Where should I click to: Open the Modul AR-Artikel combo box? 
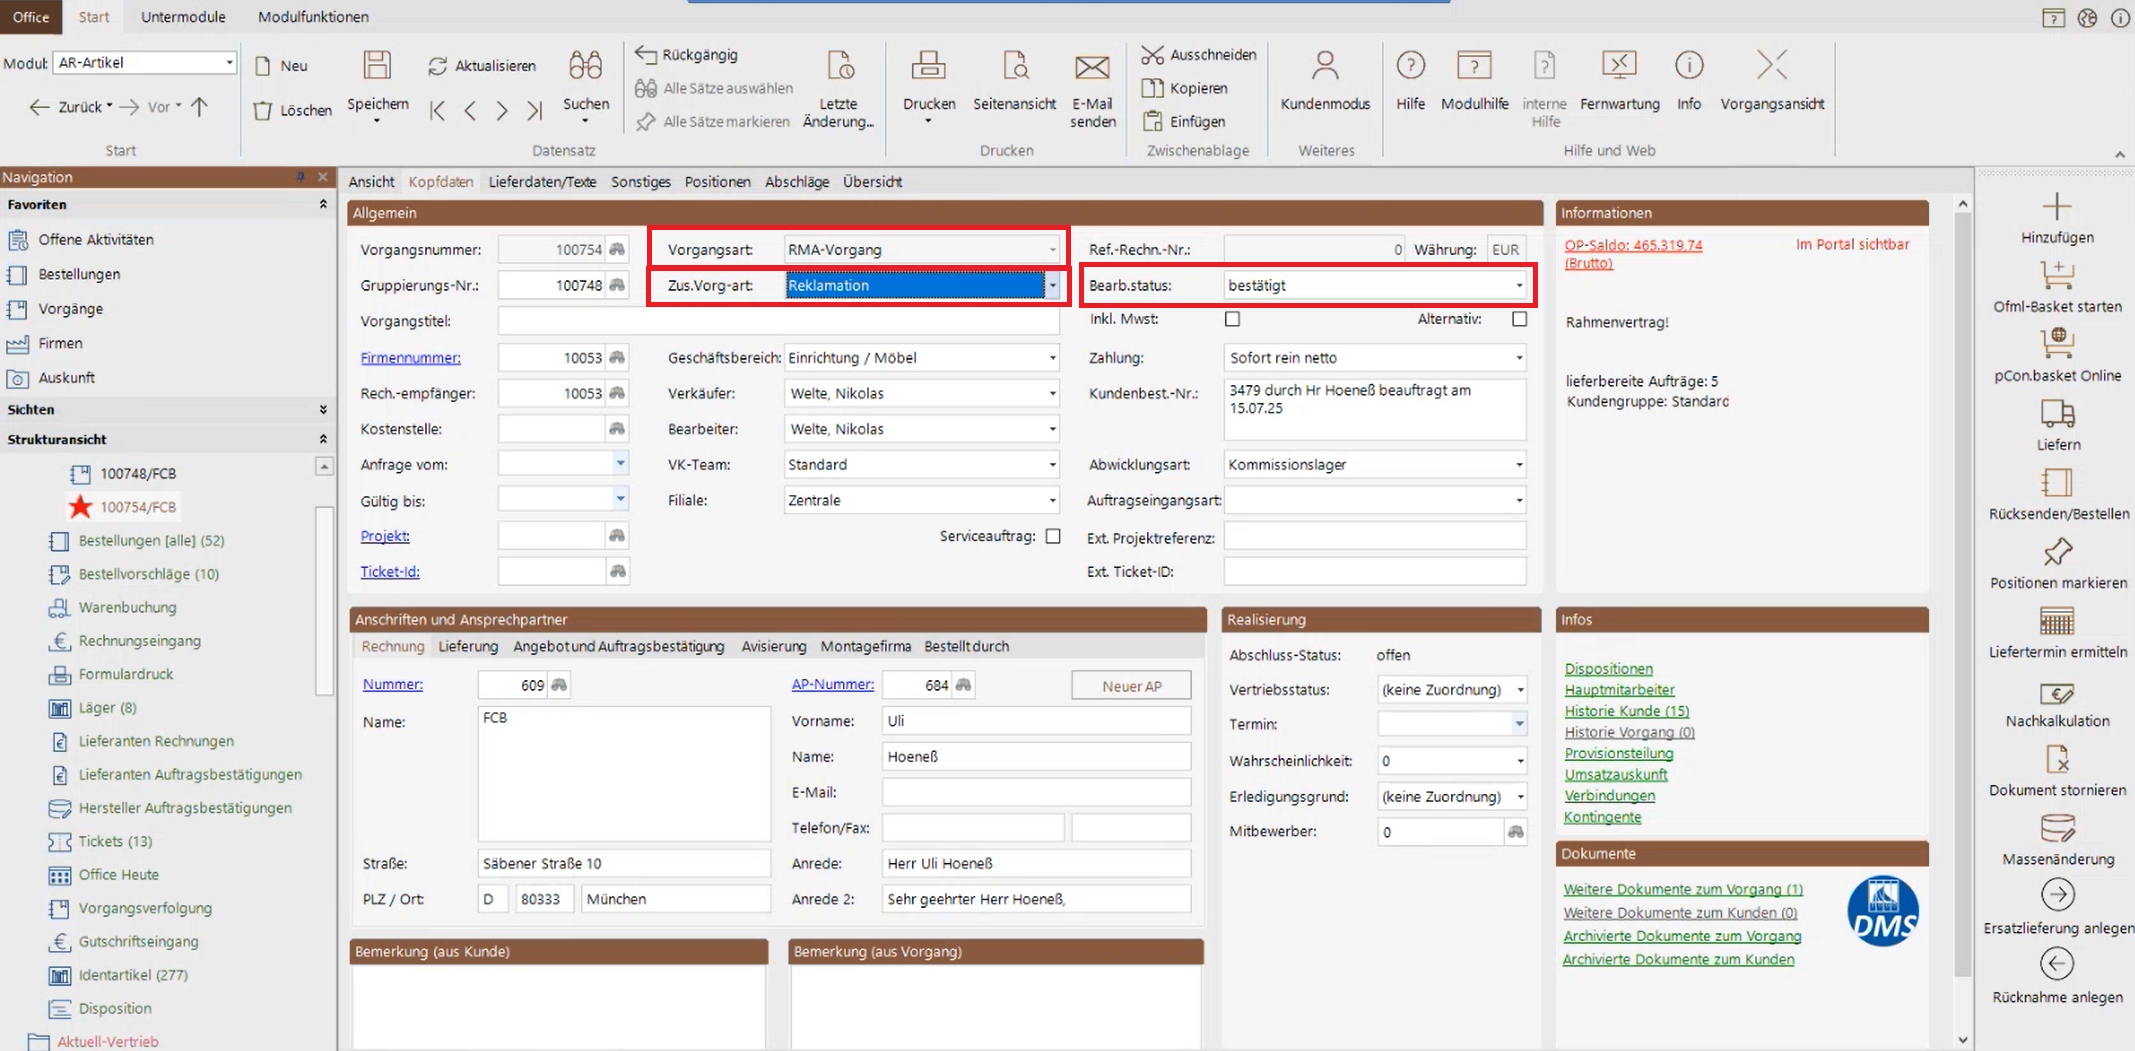[229, 63]
